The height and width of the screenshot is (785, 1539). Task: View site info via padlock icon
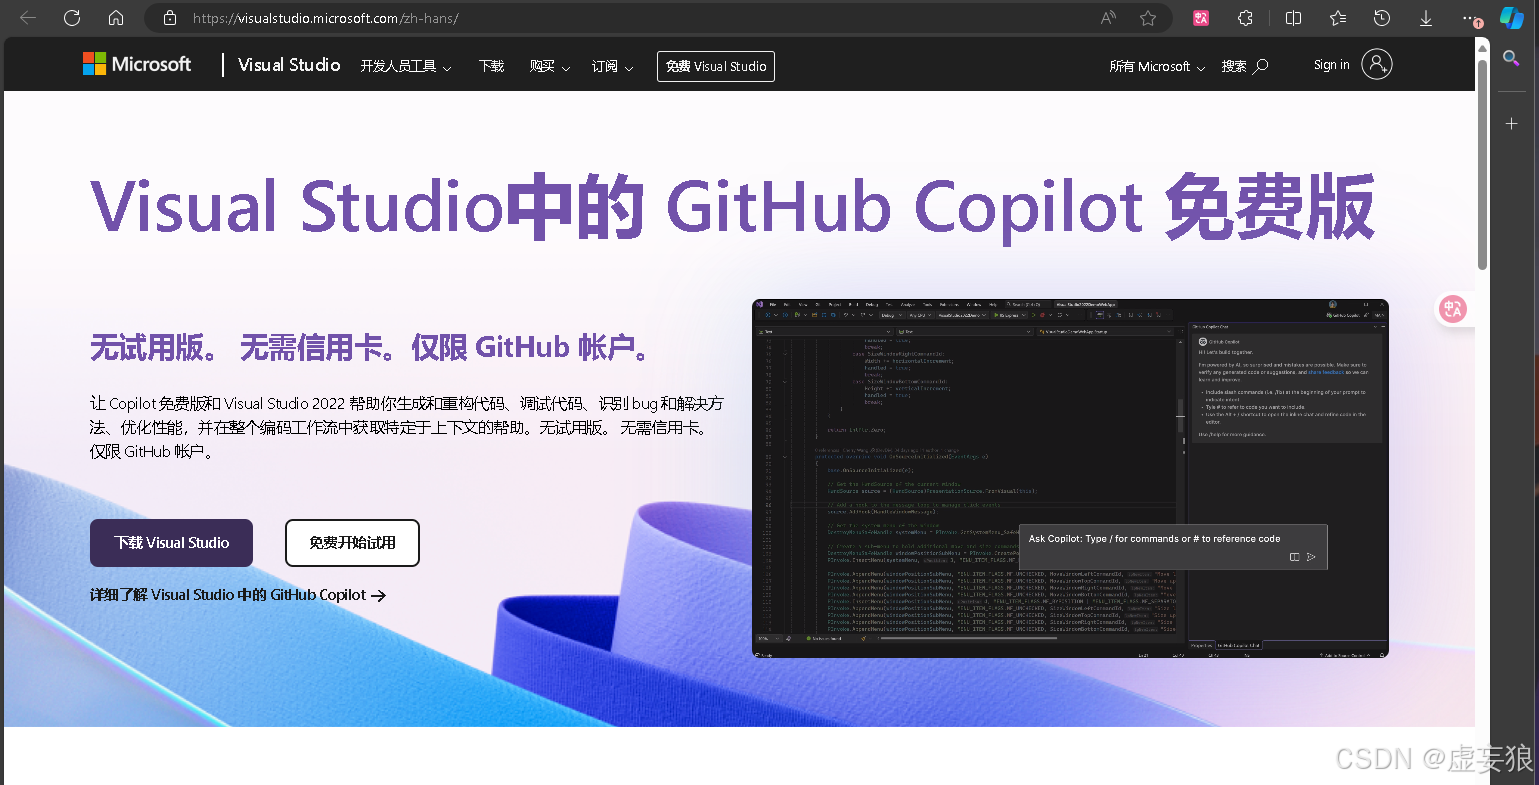coord(170,18)
